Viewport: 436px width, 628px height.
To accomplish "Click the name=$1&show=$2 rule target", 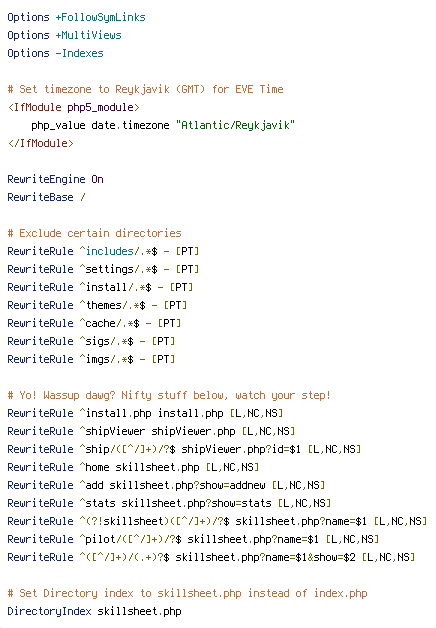I will (x=265, y=558).
